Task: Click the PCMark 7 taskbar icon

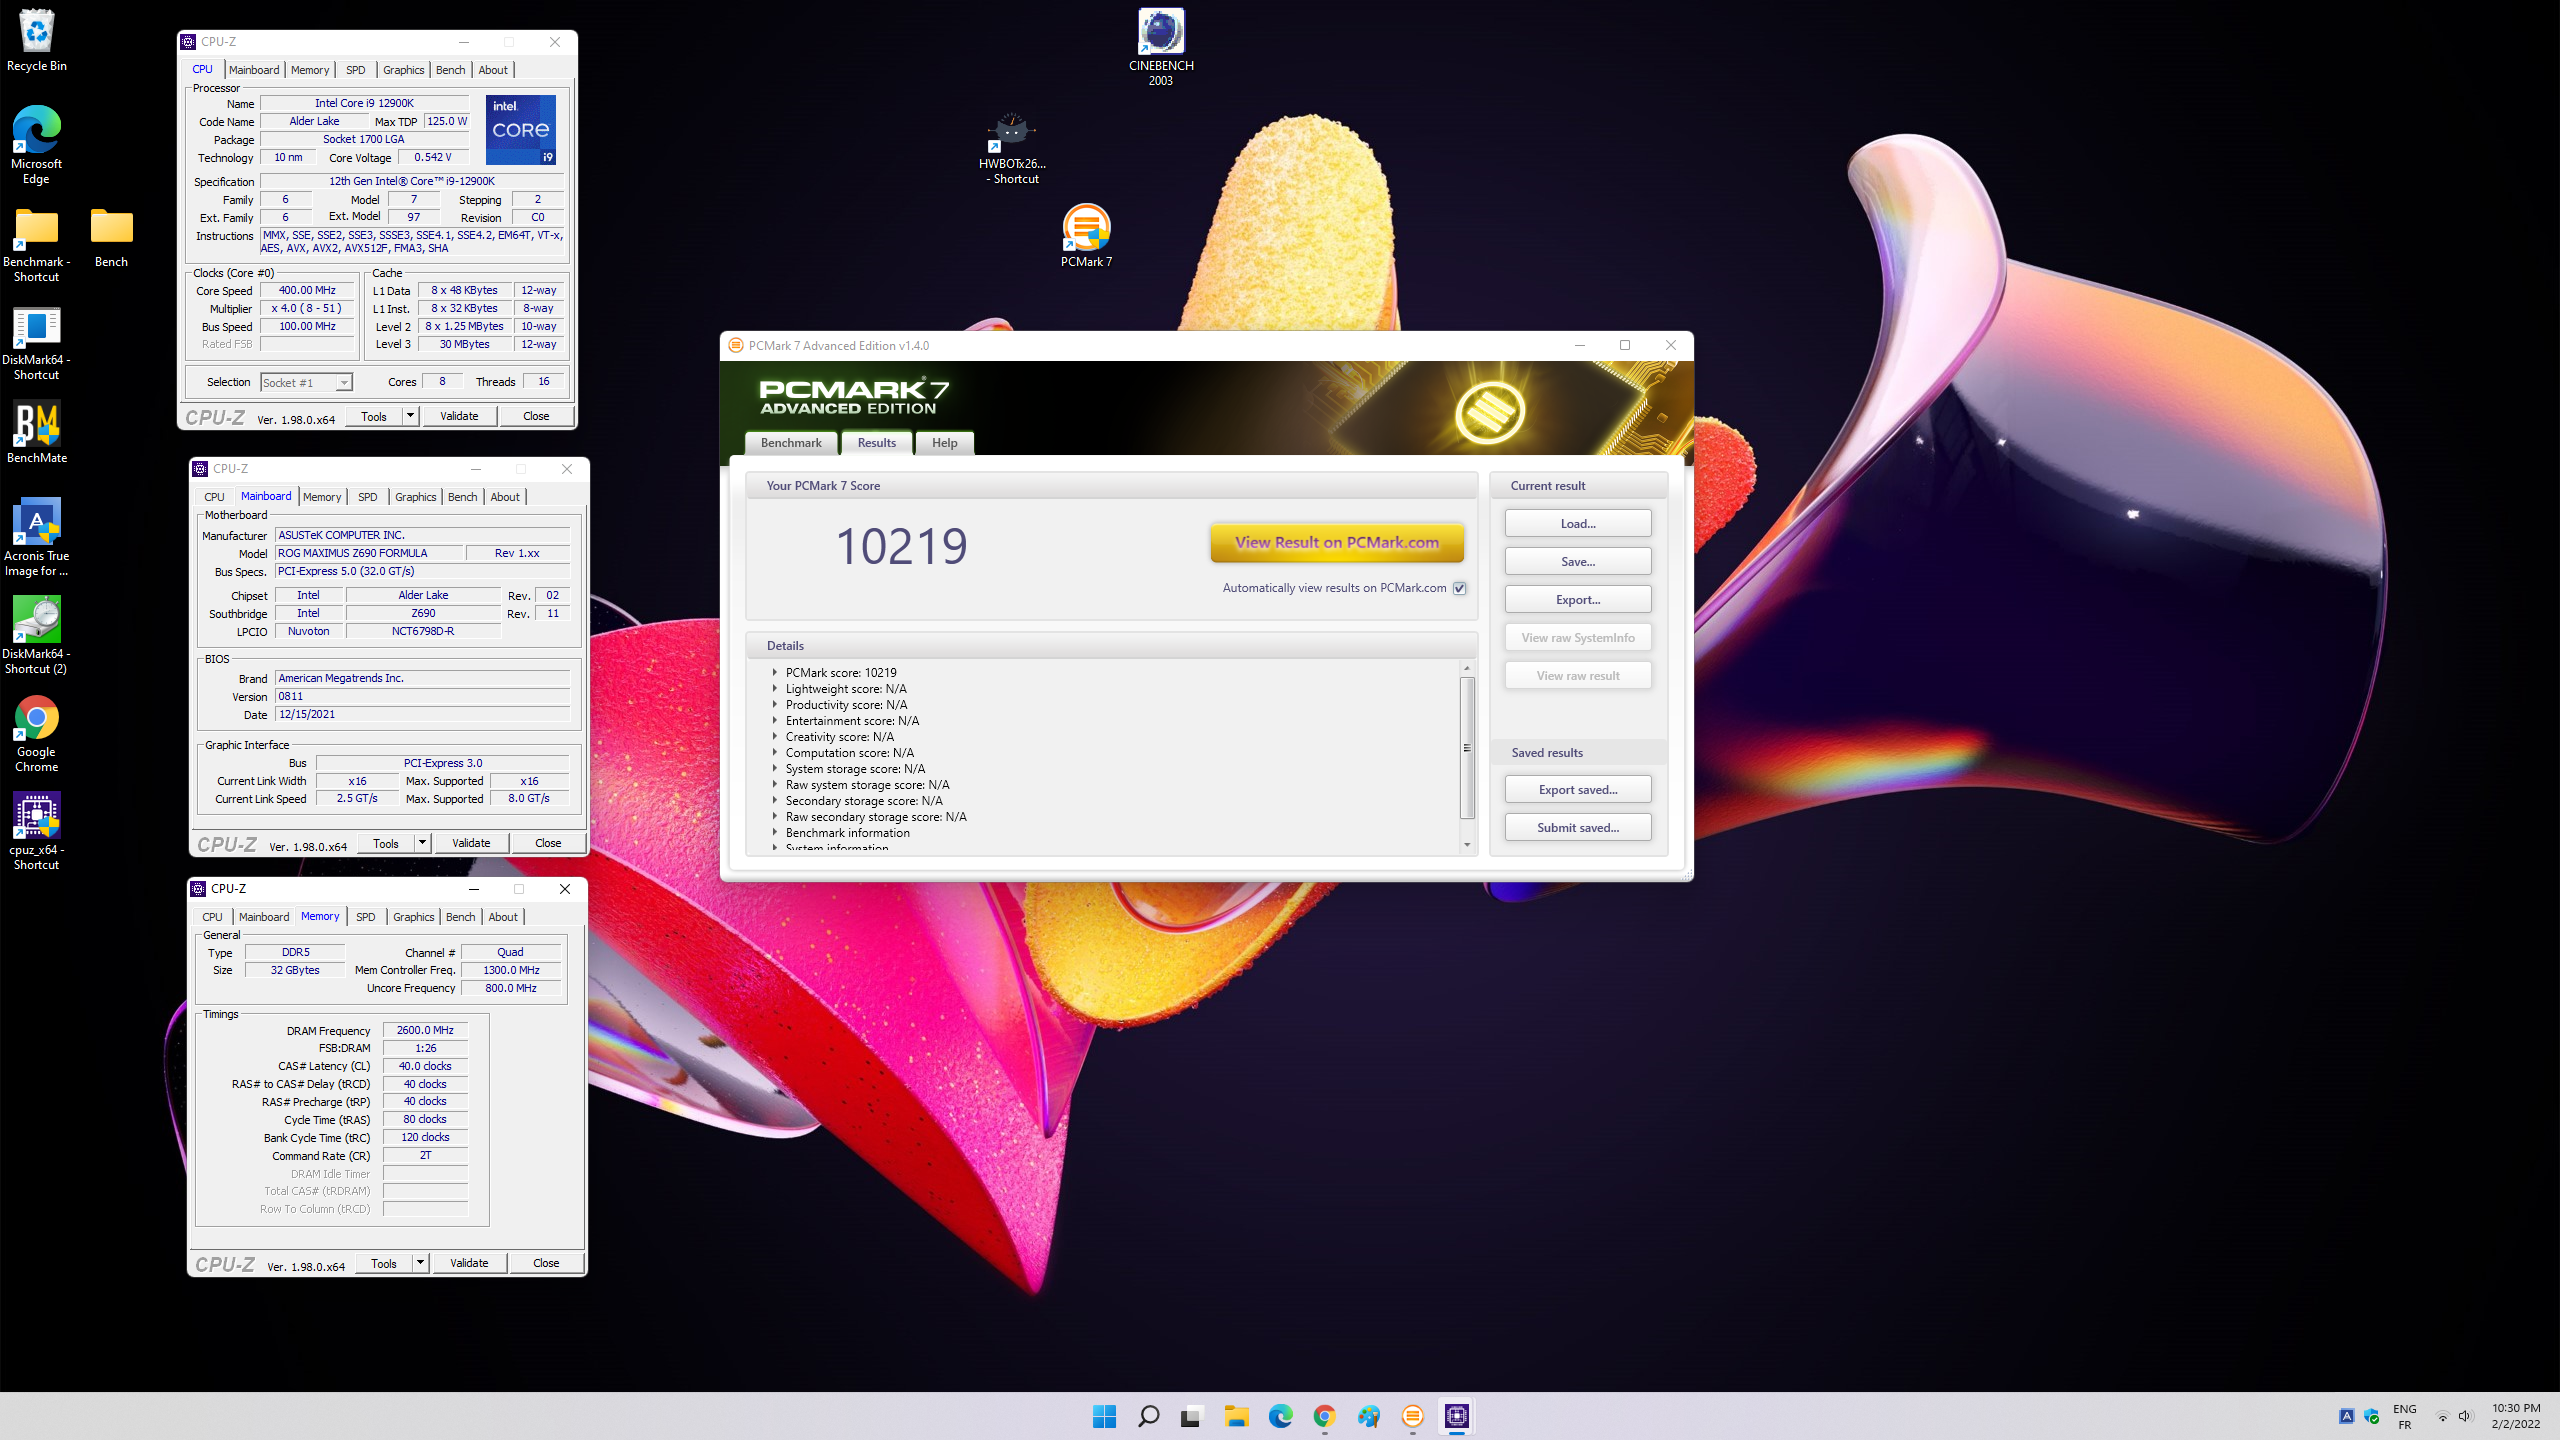Action: 1412,1416
